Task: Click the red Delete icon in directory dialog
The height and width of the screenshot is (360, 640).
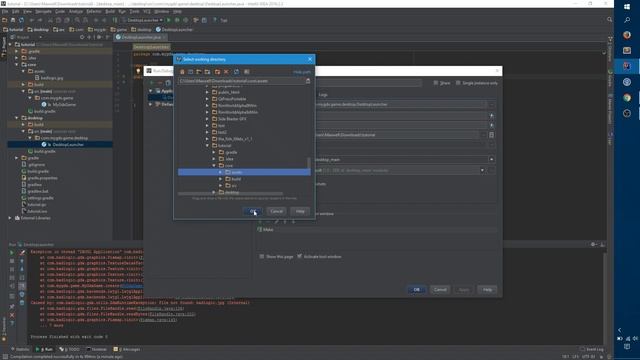Action: [x=226, y=72]
